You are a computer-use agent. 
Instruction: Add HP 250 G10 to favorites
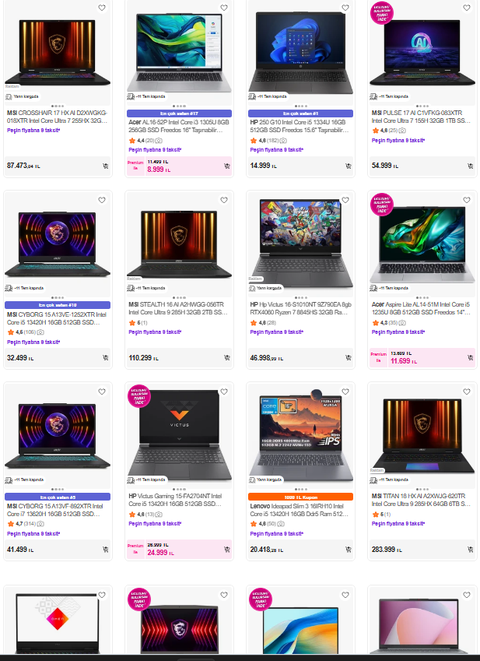point(345,8)
